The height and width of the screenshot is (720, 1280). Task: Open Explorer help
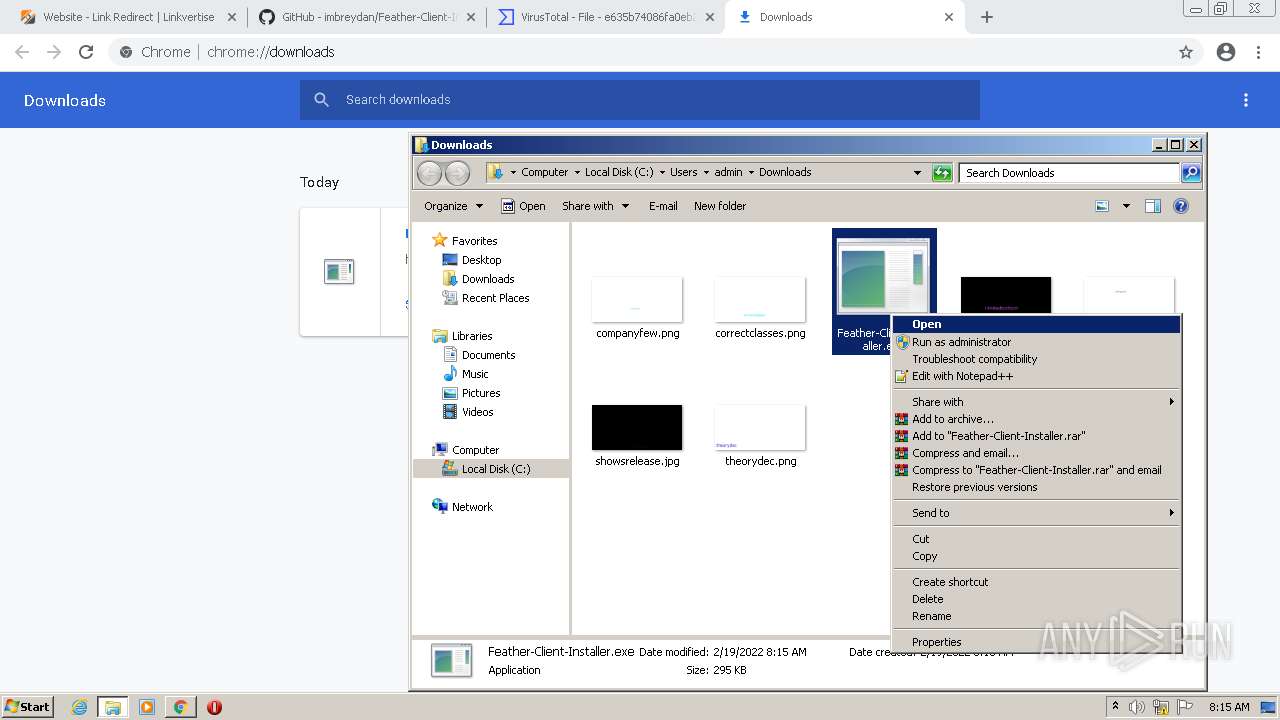click(x=1181, y=206)
